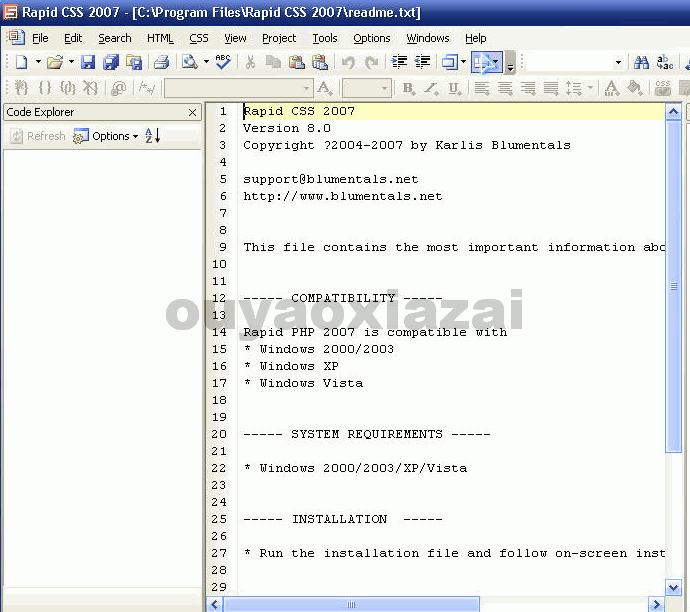Create a new document with the blank page icon
This screenshot has height=612, width=690.
pos(21,62)
